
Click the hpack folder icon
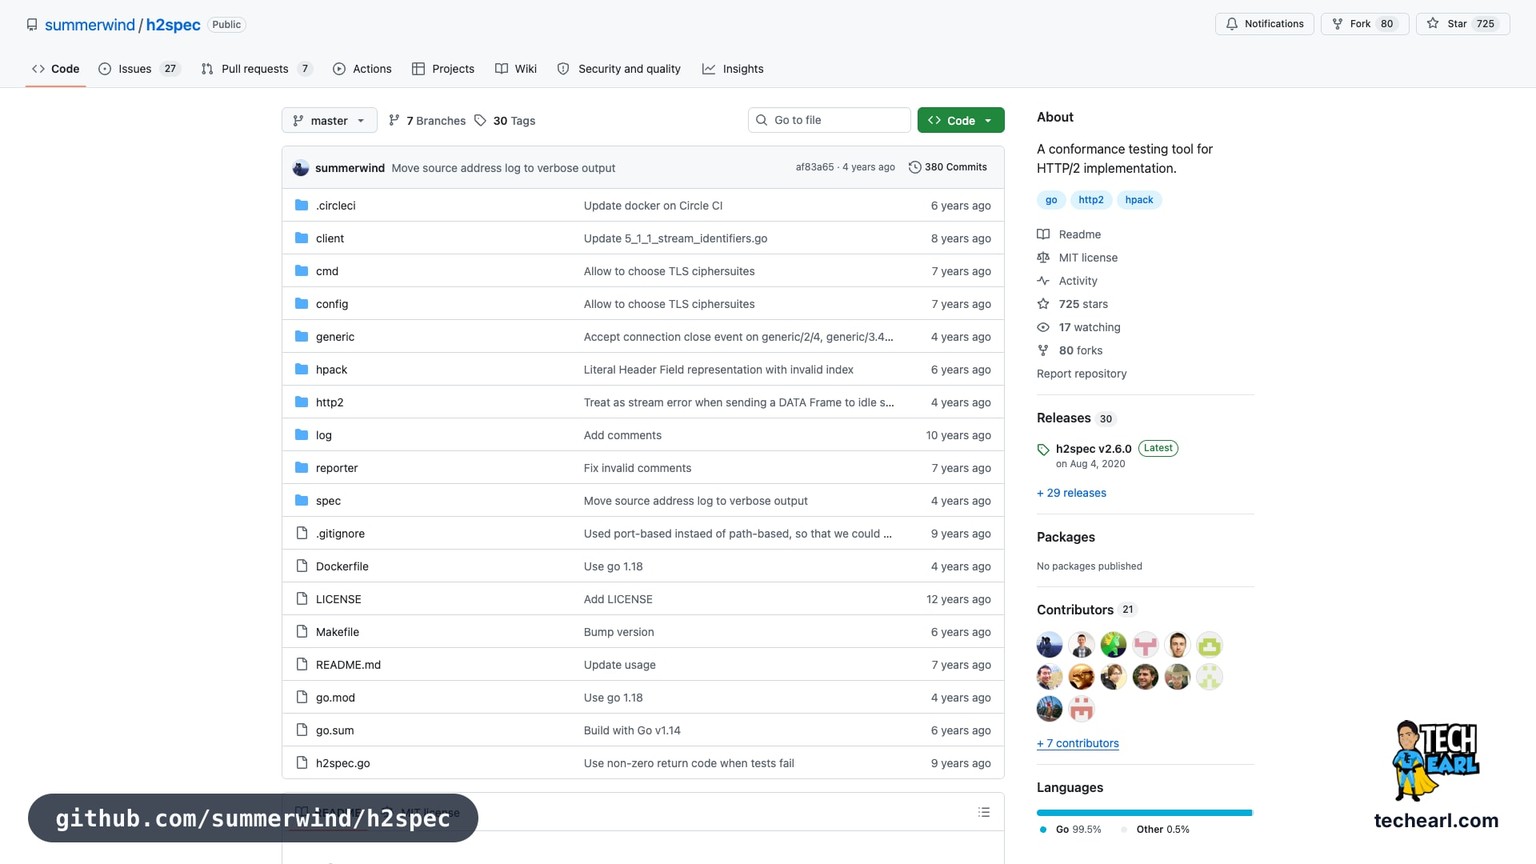tap(301, 369)
